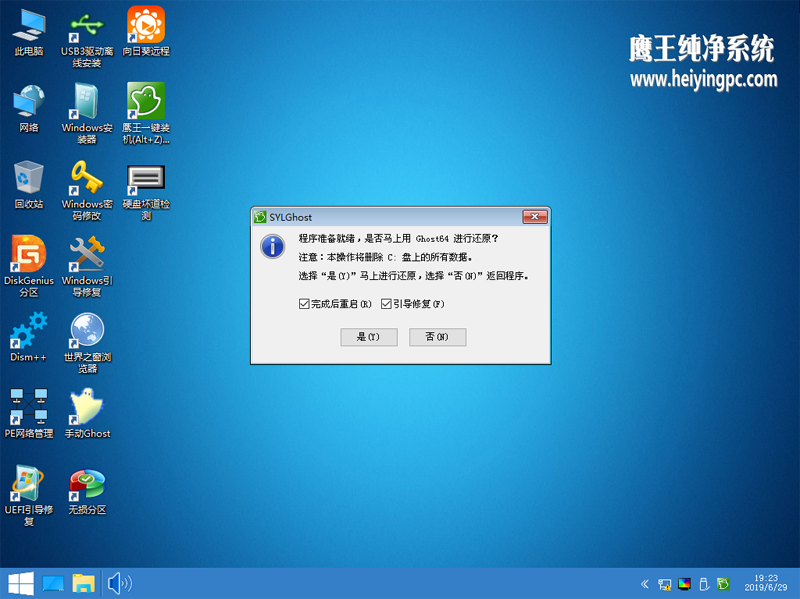Close the SYLGhost dialog
The height and width of the screenshot is (599, 800).
(535, 217)
